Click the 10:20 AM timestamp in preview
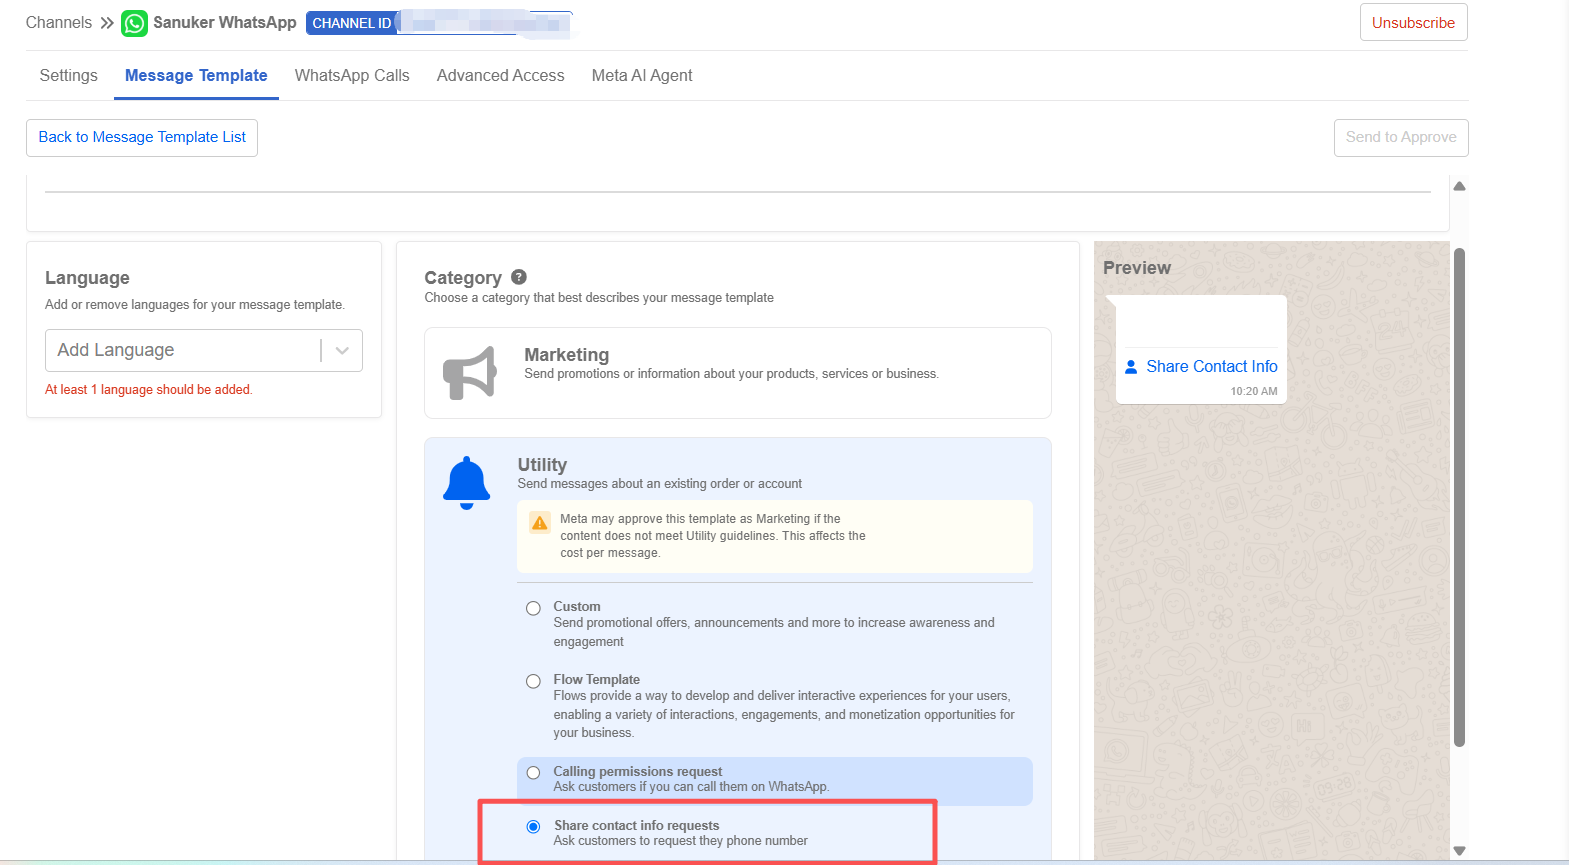The width and height of the screenshot is (1569, 865). click(x=1254, y=392)
